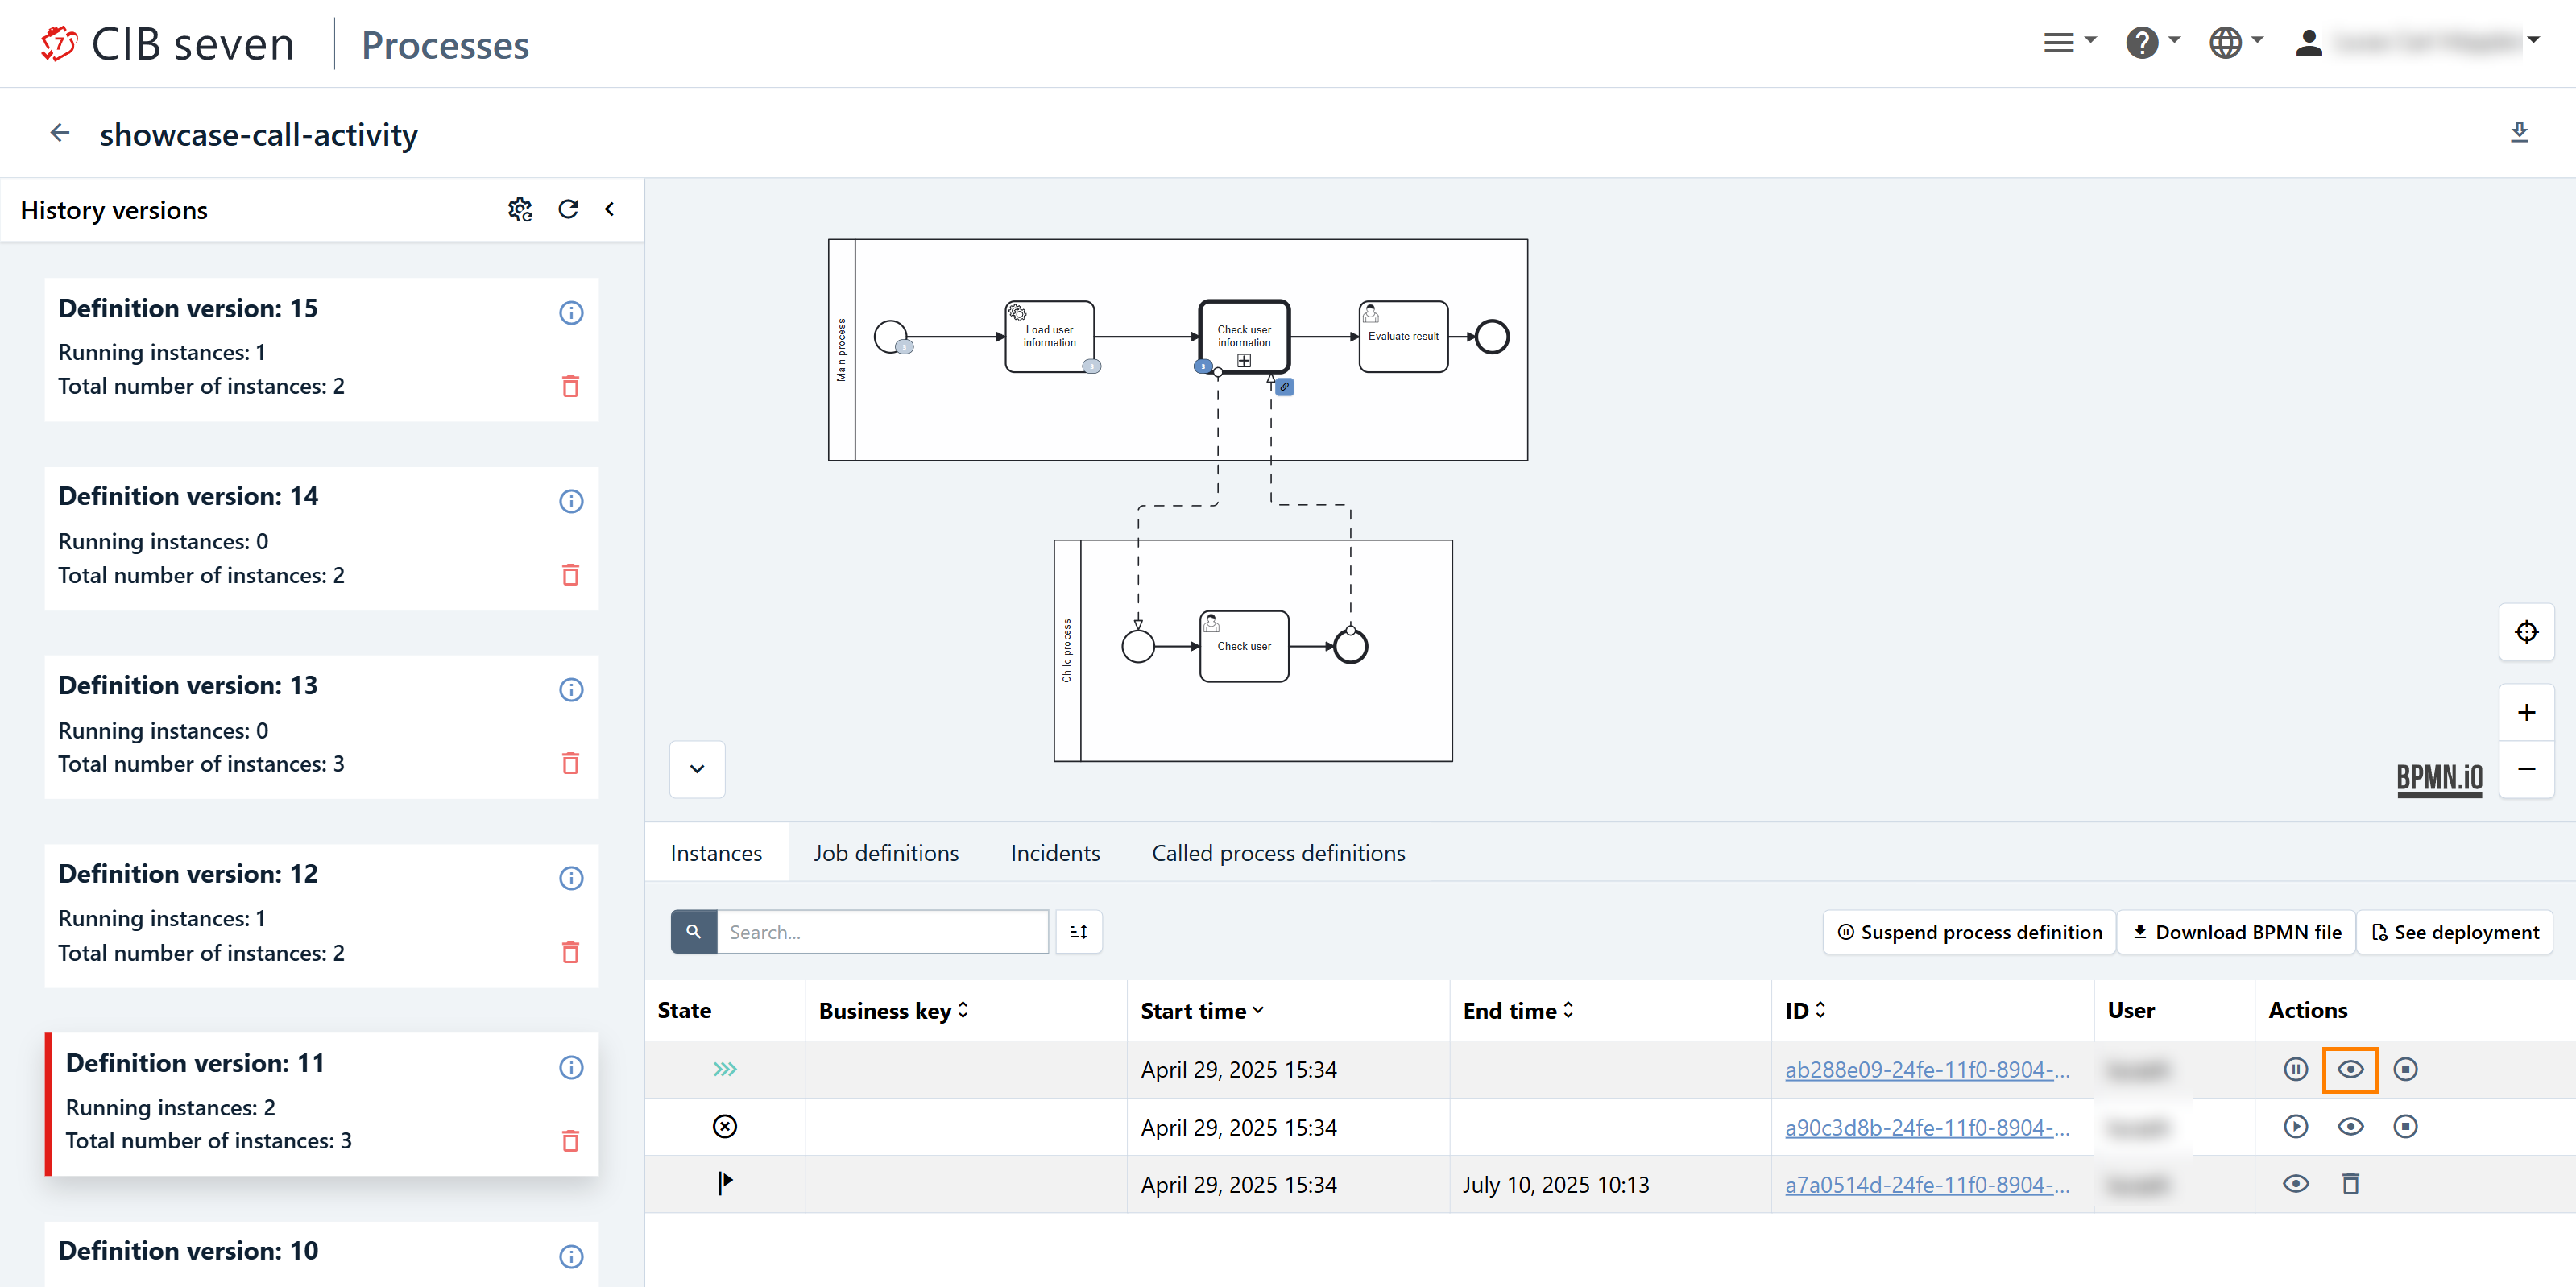Suspend the running instance ab288e09

(x=2295, y=1069)
